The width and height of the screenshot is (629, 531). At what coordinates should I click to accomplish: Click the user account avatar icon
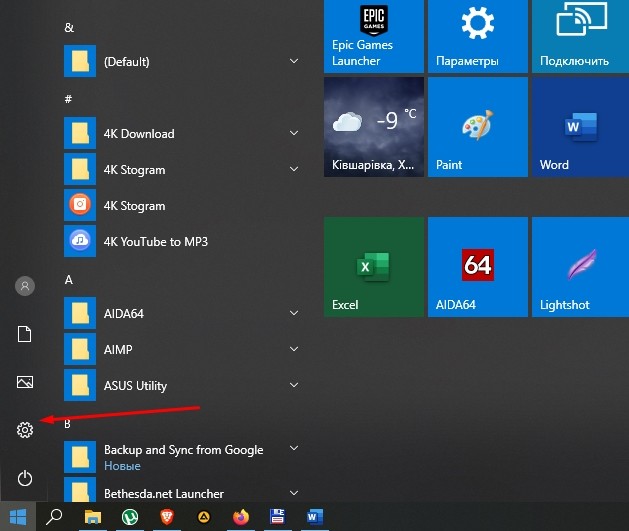(x=25, y=286)
